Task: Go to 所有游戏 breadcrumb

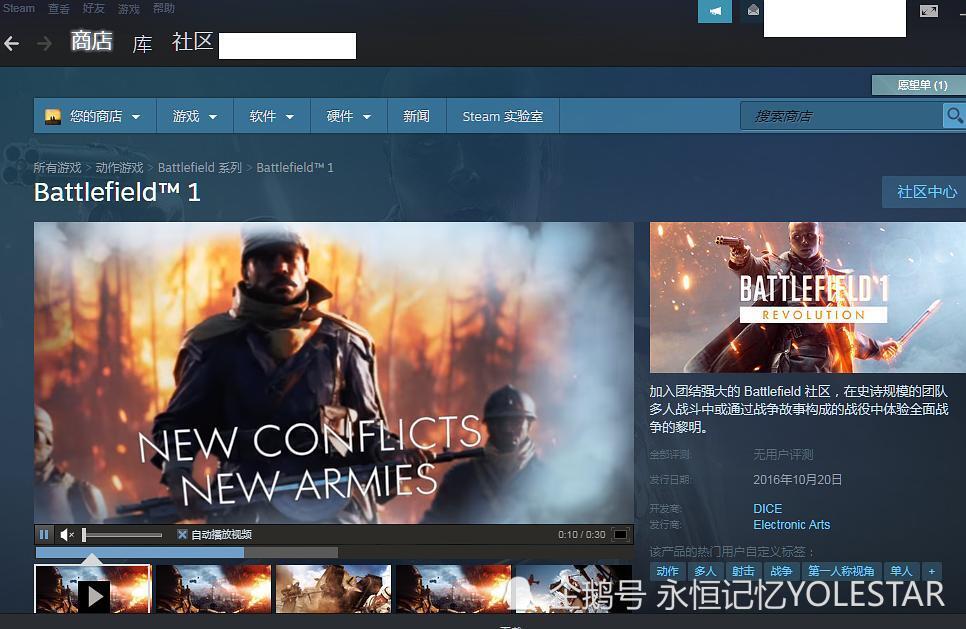Action: coord(57,168)
